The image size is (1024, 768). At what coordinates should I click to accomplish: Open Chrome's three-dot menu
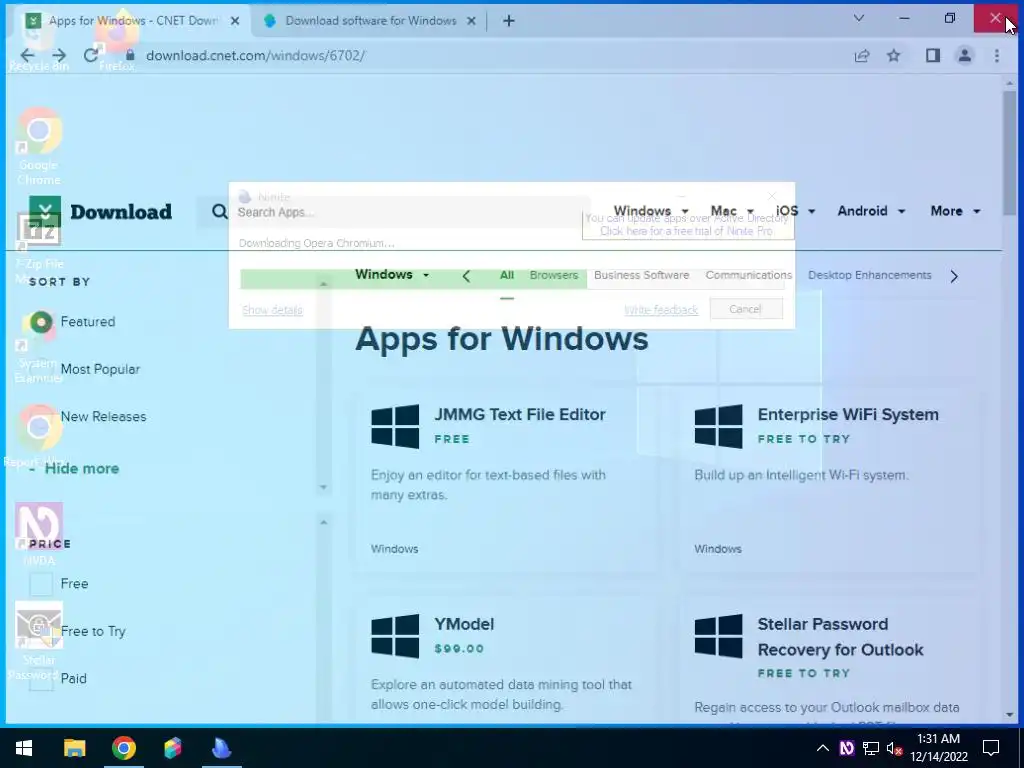997,56
